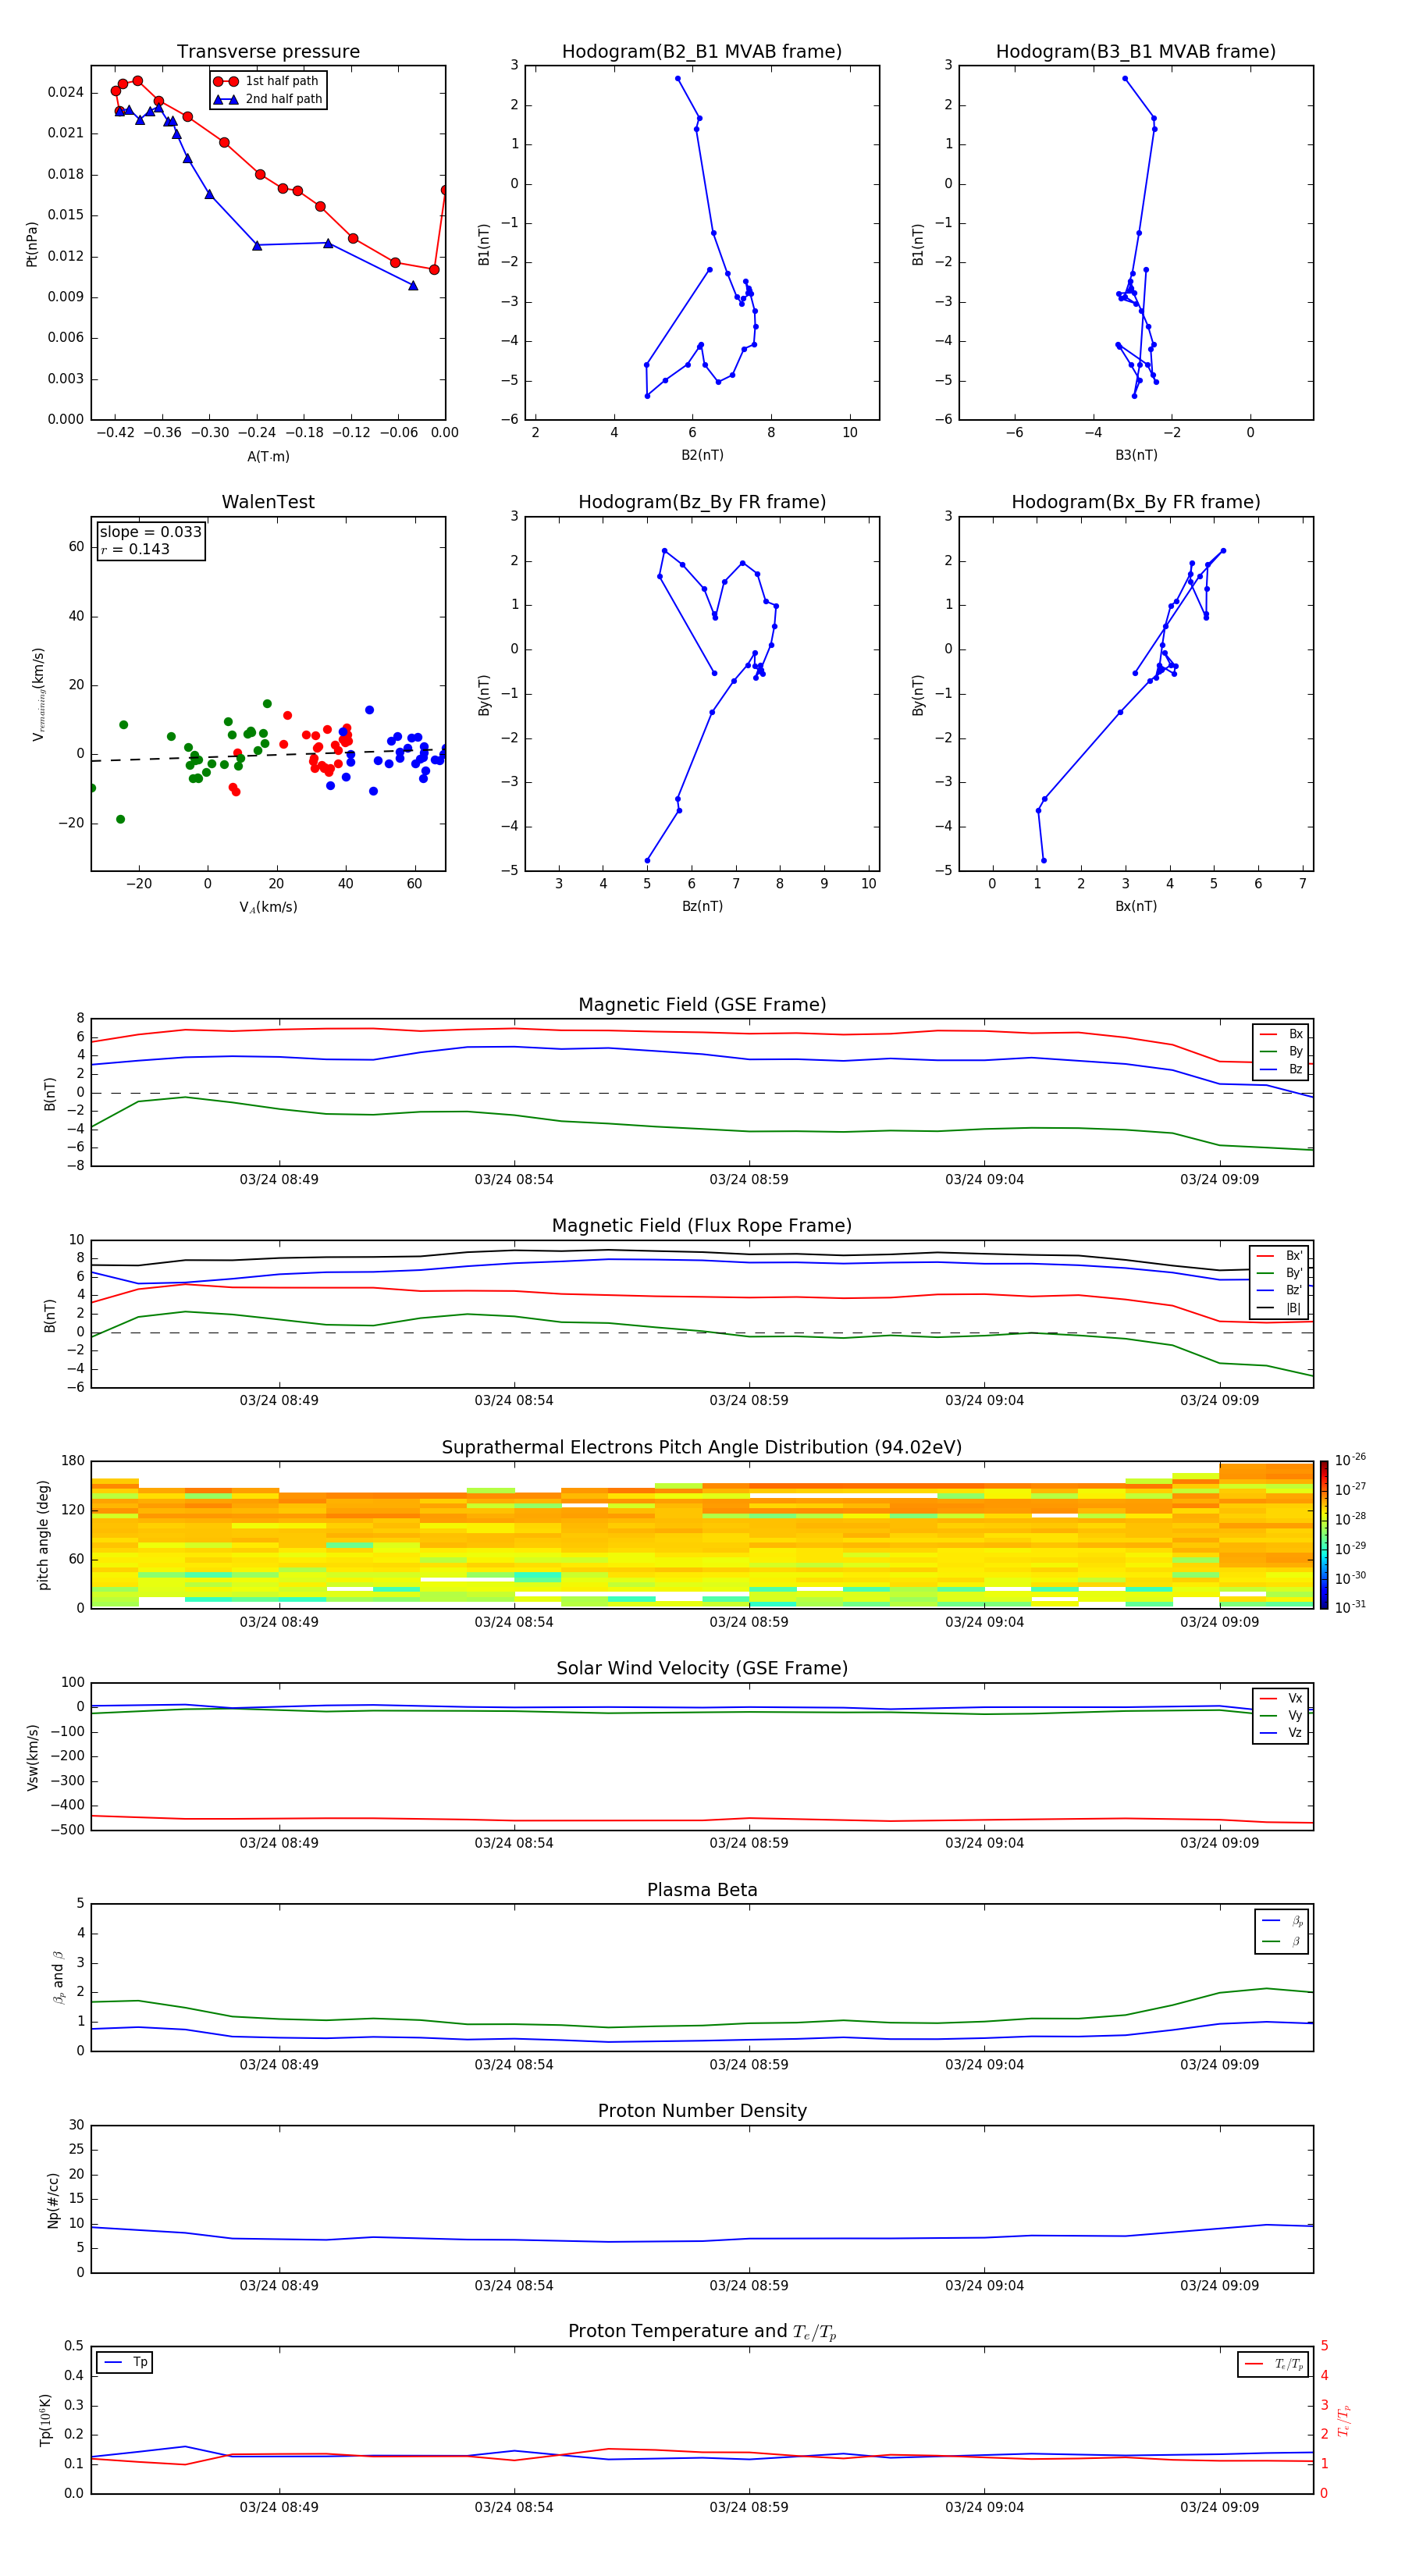Viewport: 1405px width, 2576px height.
Task: Click the 'B2(nT)' x-axis label
Action: coord(702,455)
